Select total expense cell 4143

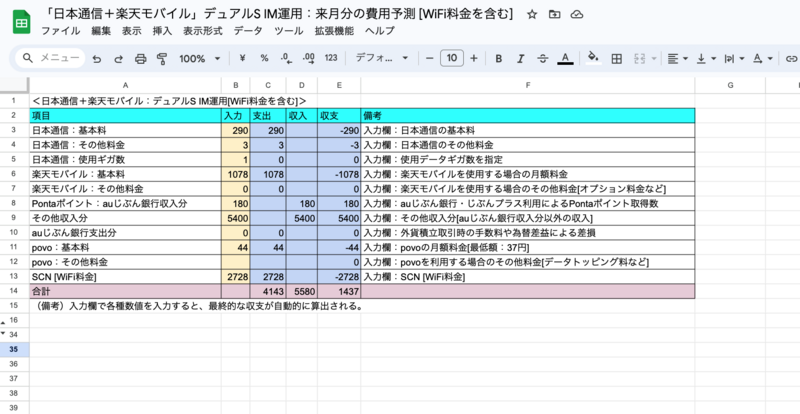268,292
